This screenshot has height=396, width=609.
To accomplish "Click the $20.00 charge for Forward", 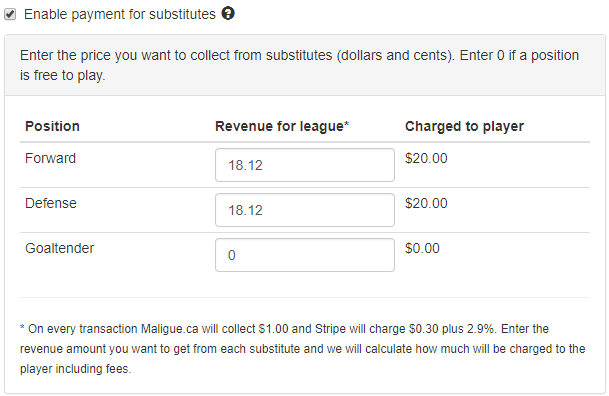I will click(x=426, y=158).
